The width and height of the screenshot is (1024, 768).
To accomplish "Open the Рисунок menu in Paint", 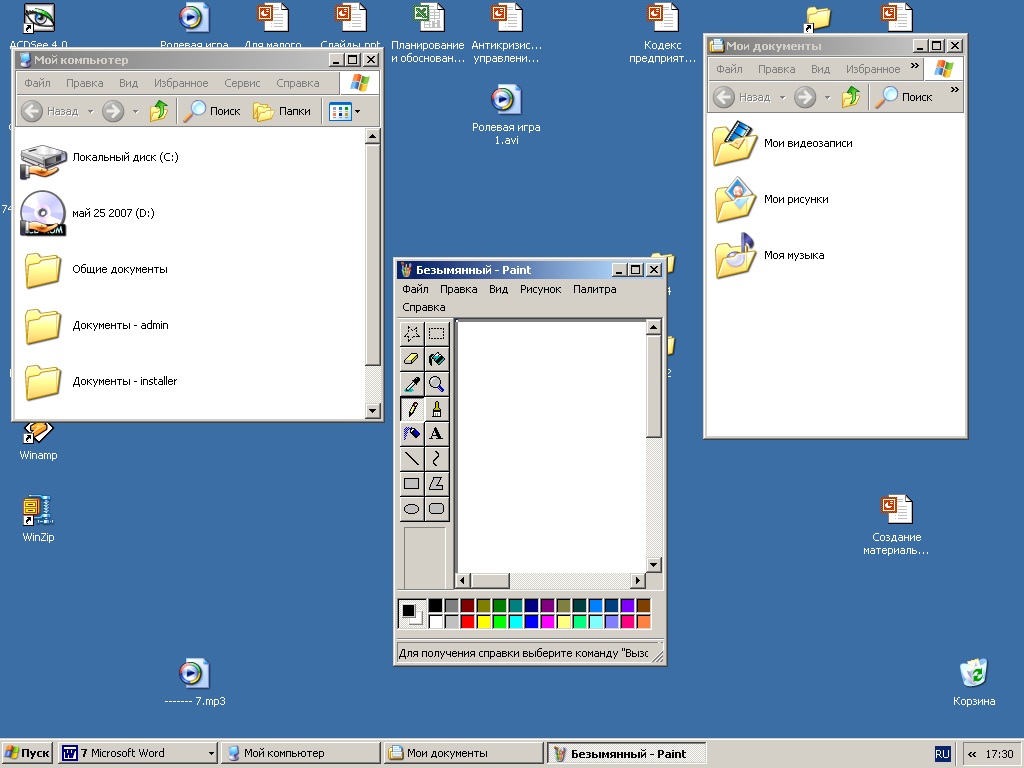I will [540, 289].
